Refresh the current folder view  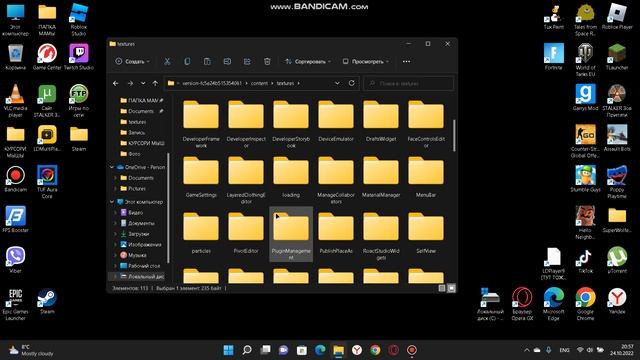pyautogui.click(x=351, y=83)
